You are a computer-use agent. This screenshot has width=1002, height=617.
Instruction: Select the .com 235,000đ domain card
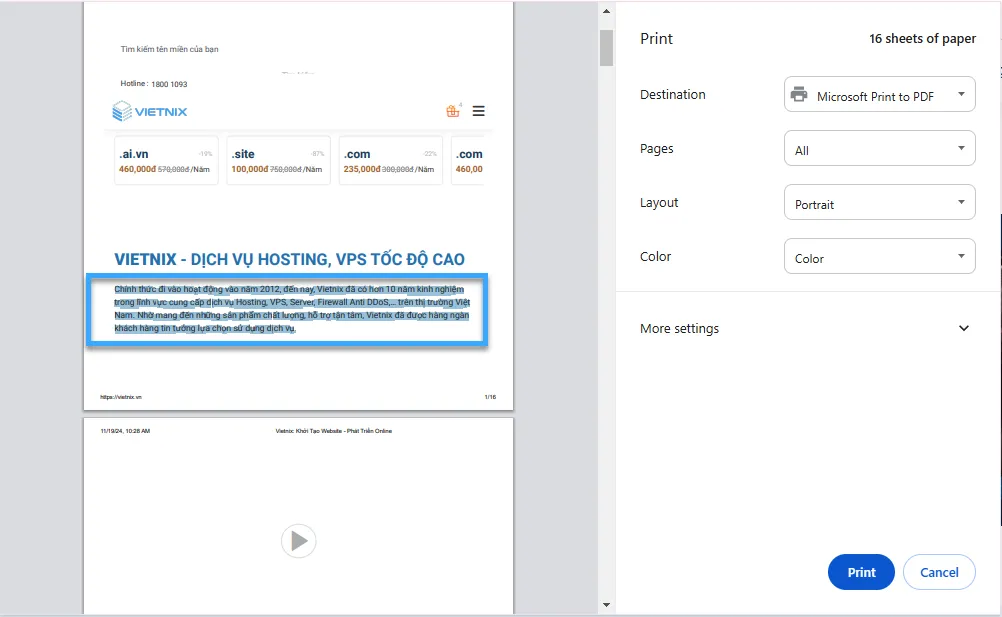pyautogui.click(x=390, y=160)
